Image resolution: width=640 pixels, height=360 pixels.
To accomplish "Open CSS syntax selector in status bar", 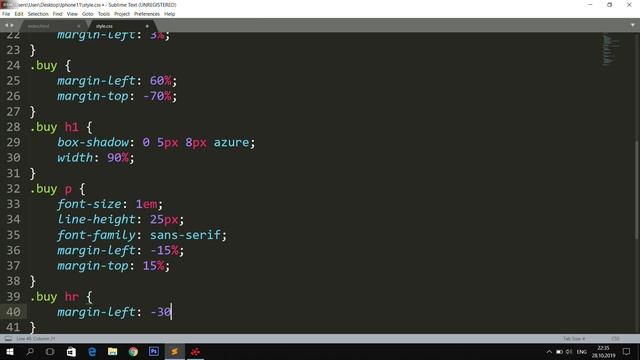I will pos(615,339).
